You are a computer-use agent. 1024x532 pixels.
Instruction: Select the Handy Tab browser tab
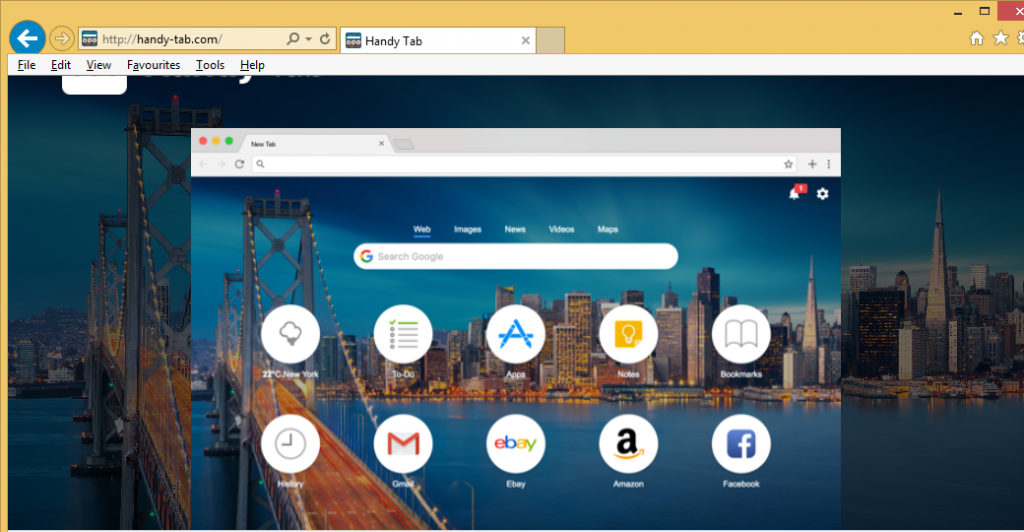tap(438, 40)
